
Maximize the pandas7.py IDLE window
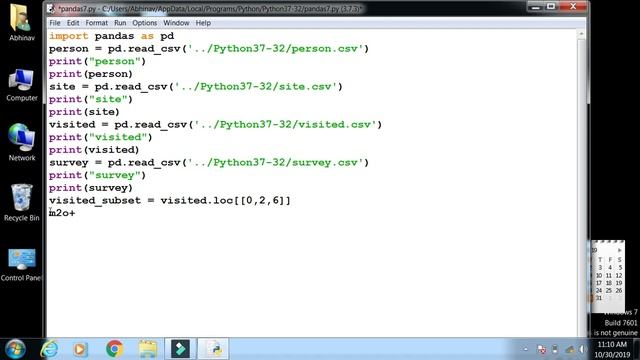pos(551,7)
